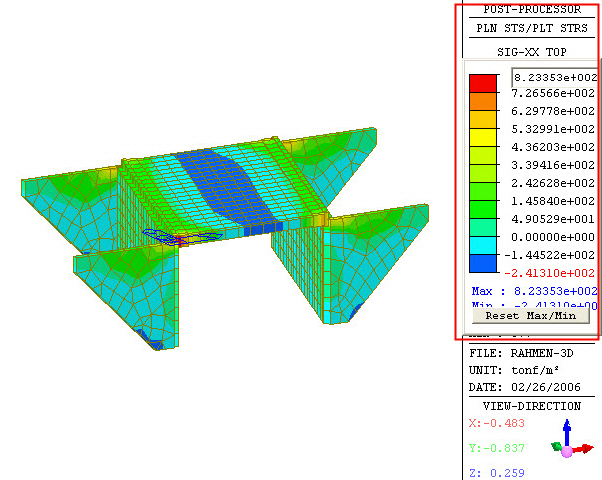Click the Z: 0.259 view value

click(497, 473)
